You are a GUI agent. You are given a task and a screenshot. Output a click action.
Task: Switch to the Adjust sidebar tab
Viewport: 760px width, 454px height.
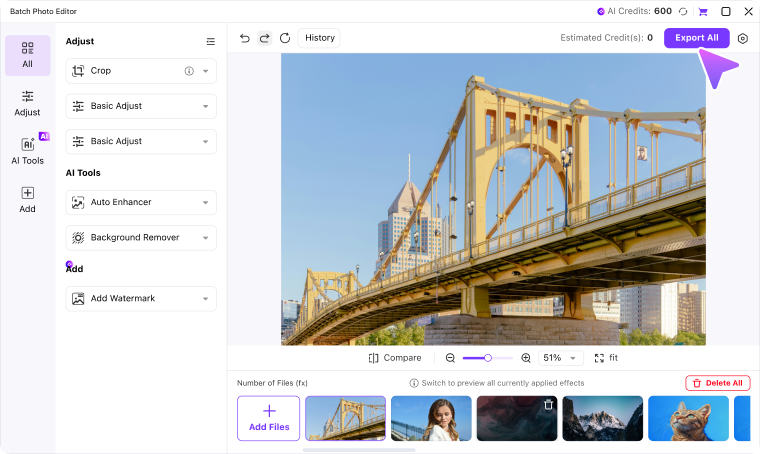[x=28, y=103]
